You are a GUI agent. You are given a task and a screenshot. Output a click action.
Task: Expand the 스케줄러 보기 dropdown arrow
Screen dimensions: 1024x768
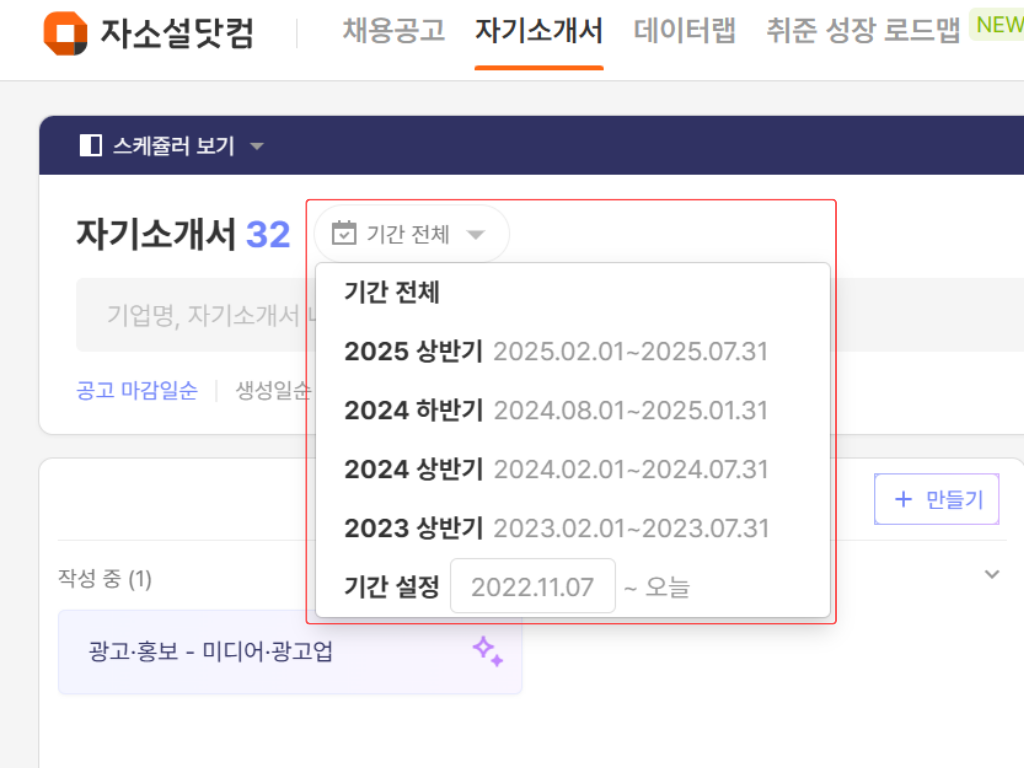tap(257, 144)
